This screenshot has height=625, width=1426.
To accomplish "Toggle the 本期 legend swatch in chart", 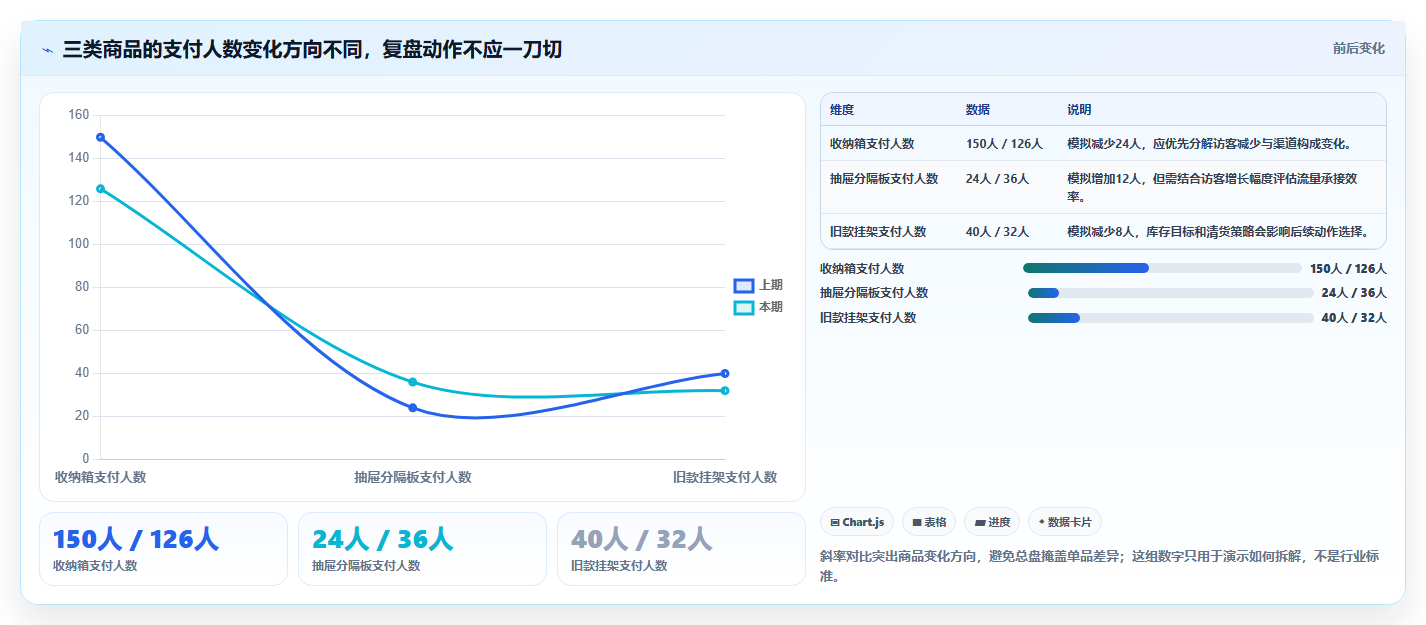I will pyautogui.click(x=743, y=307).
